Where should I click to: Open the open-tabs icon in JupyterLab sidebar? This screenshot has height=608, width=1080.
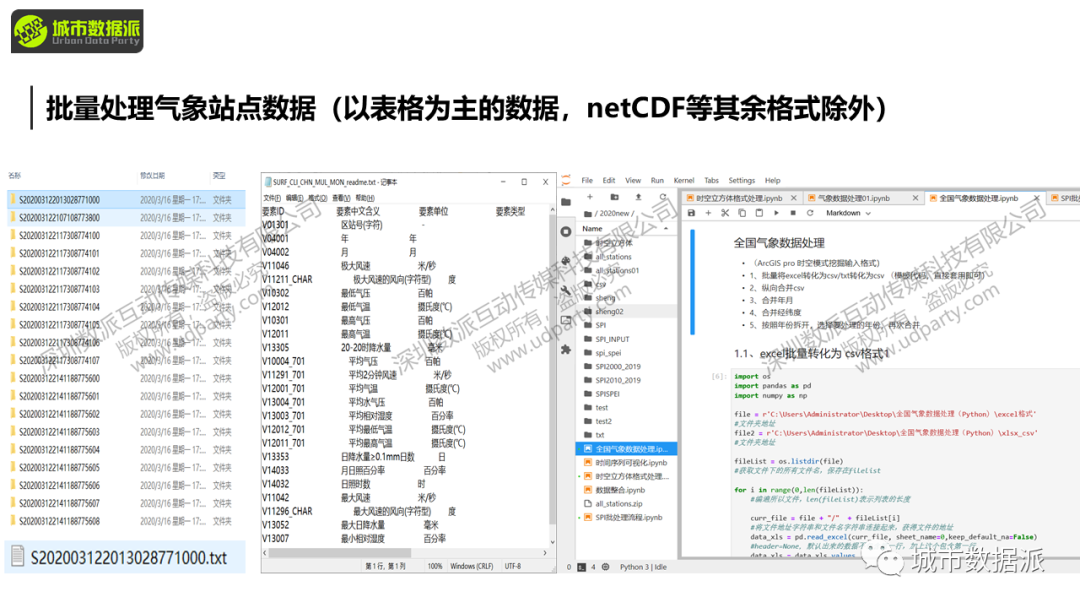(566, 320)
